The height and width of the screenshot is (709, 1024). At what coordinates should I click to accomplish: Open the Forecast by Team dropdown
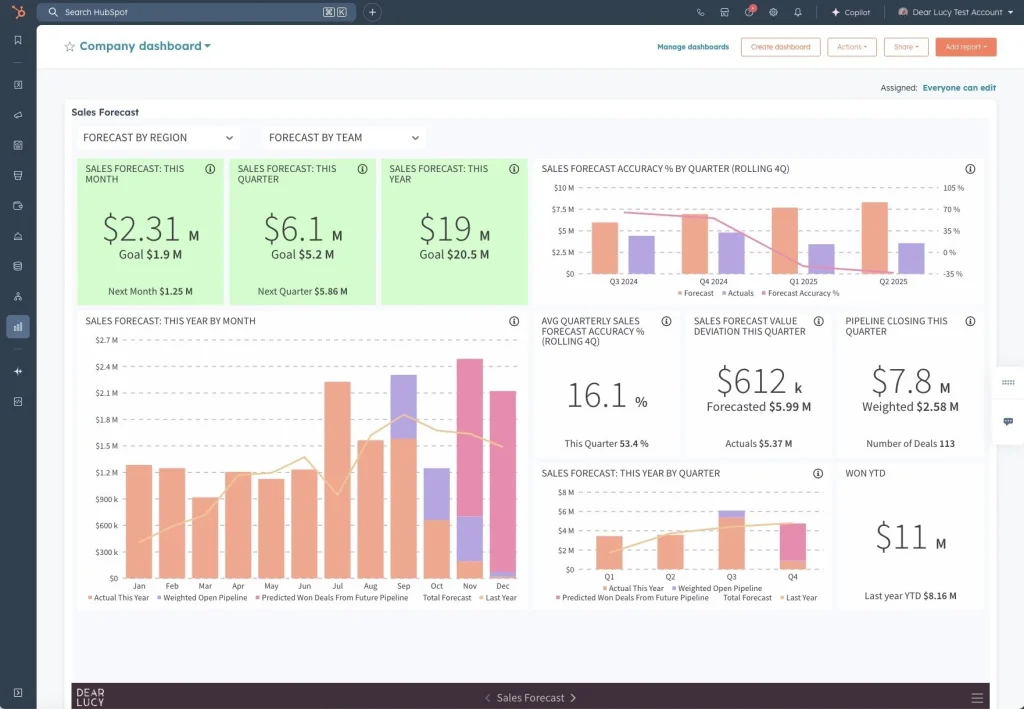(x=343, y=137)
